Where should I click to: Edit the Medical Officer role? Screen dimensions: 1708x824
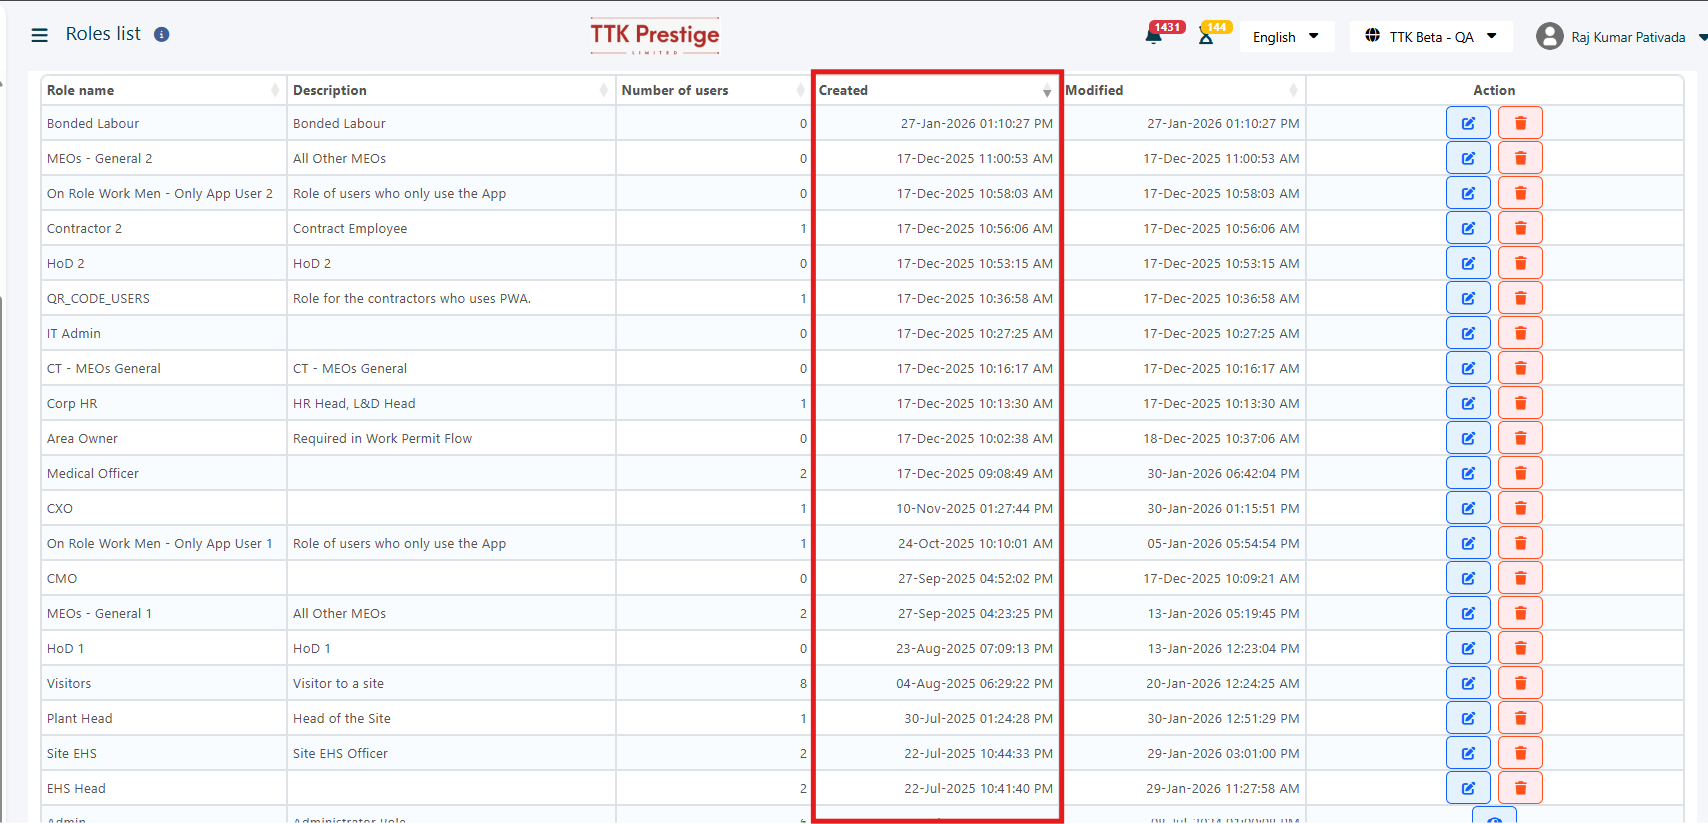tap(1468, 473)
